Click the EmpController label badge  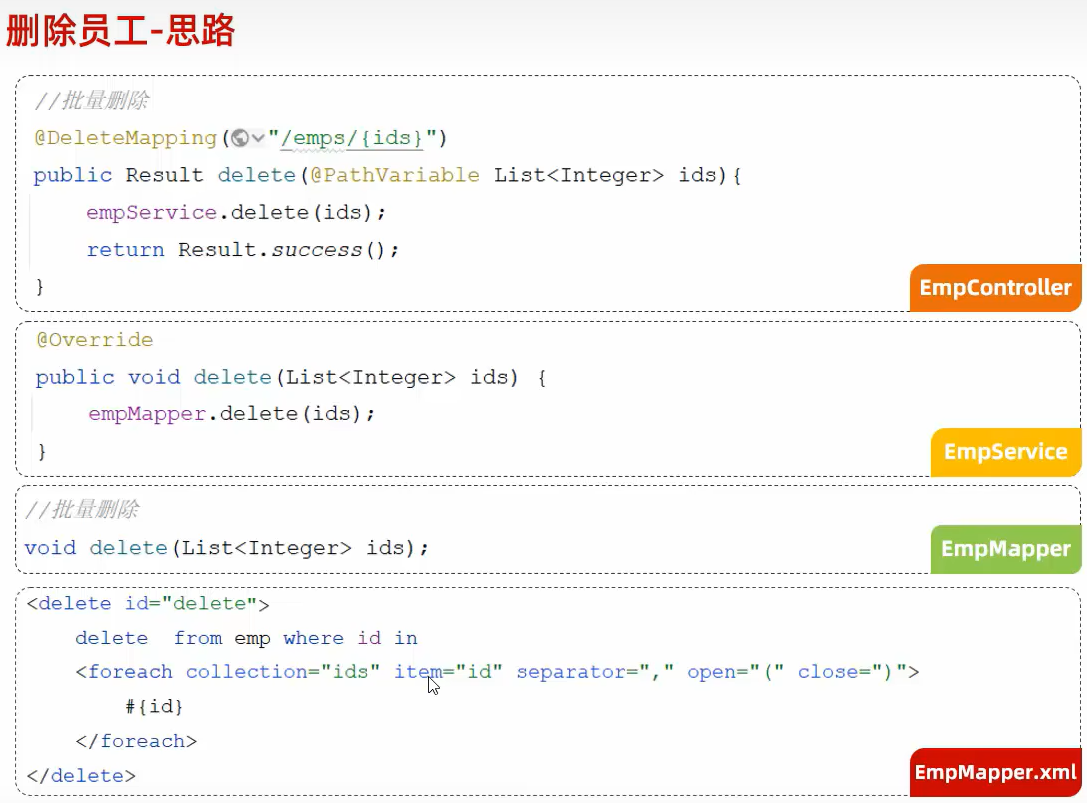click(x=995, y=287)
